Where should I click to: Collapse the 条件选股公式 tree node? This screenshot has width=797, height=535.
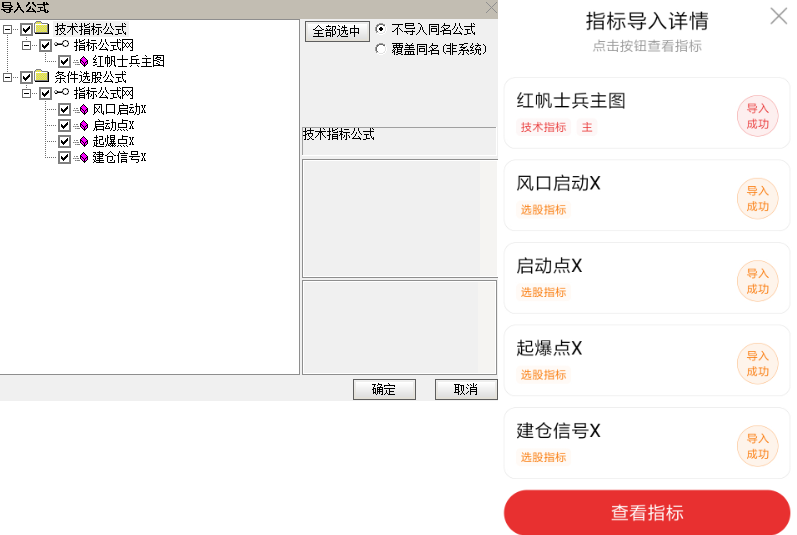[x=8, y=77]
